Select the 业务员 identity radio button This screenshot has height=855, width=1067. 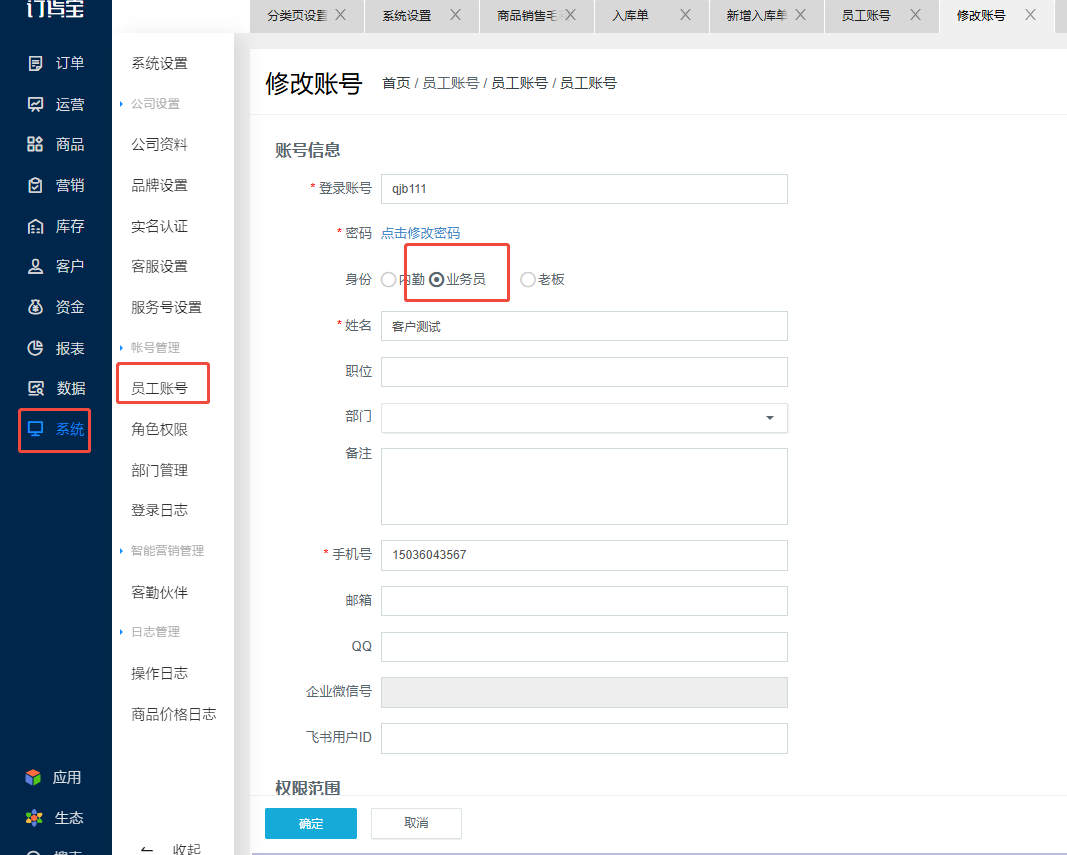[x=437, y=280]
